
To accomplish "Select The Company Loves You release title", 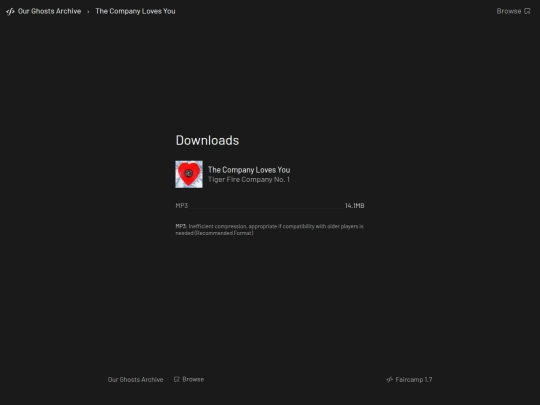I will 249,170.
